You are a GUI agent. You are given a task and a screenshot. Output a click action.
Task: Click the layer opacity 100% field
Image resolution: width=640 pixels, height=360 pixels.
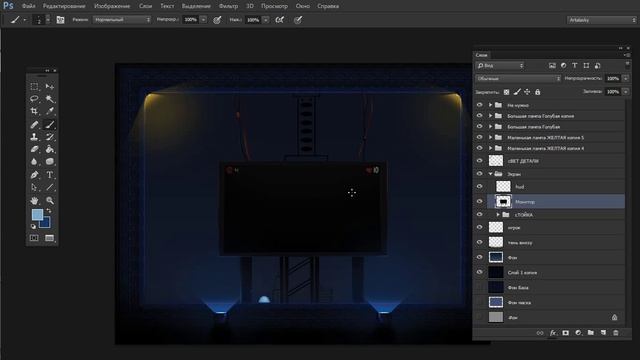point(613,78)
